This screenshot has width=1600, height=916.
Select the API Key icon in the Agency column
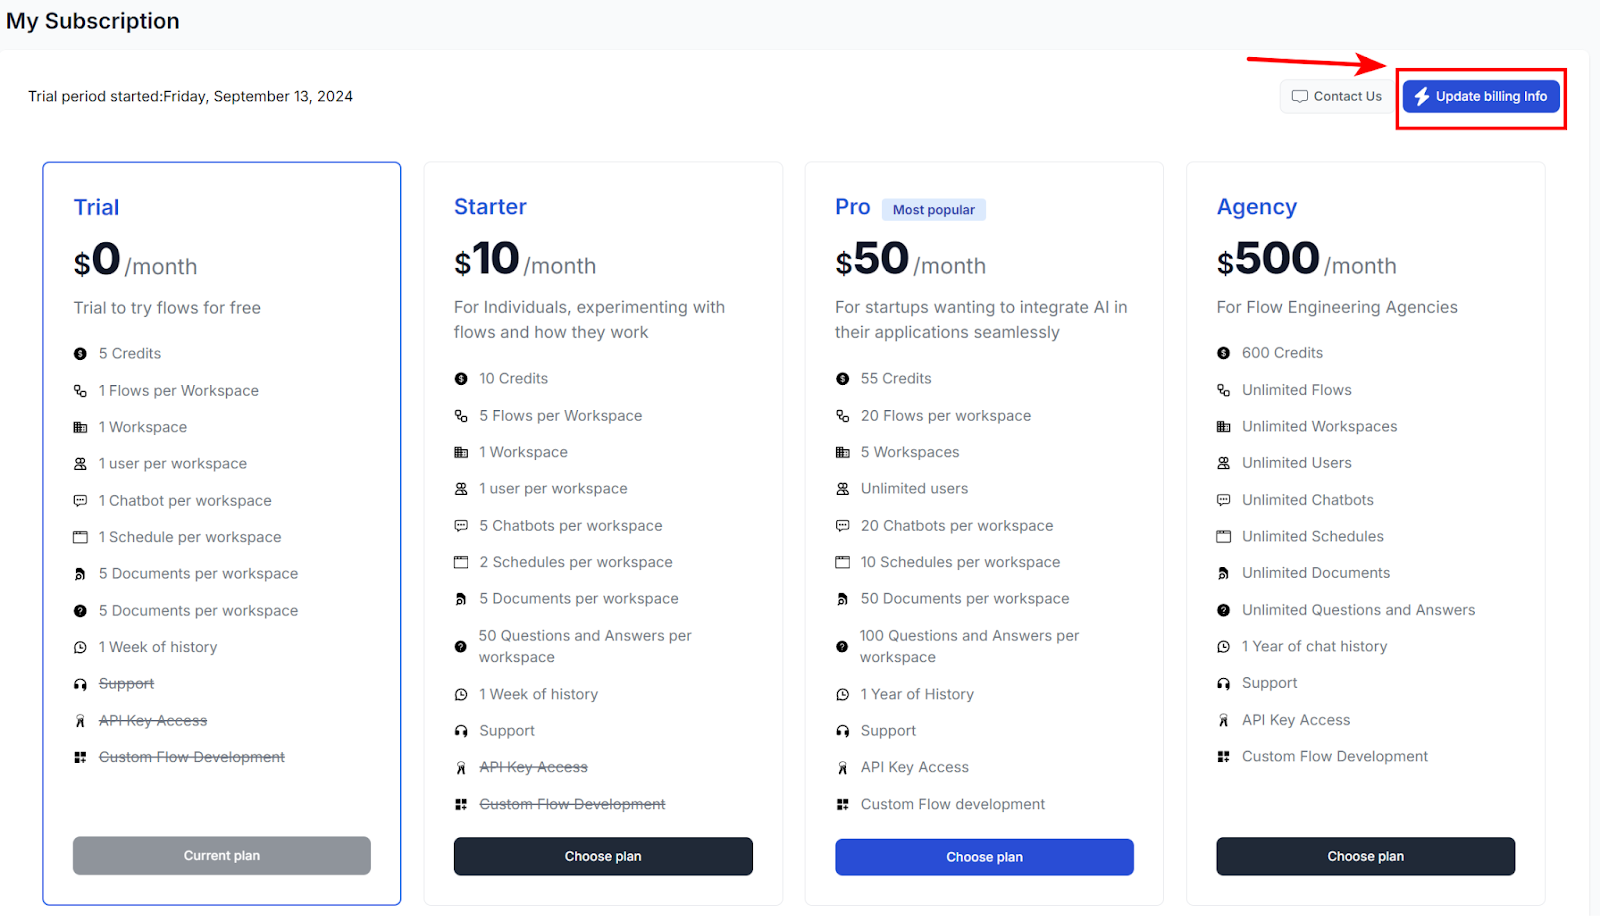click(1224, 719)
